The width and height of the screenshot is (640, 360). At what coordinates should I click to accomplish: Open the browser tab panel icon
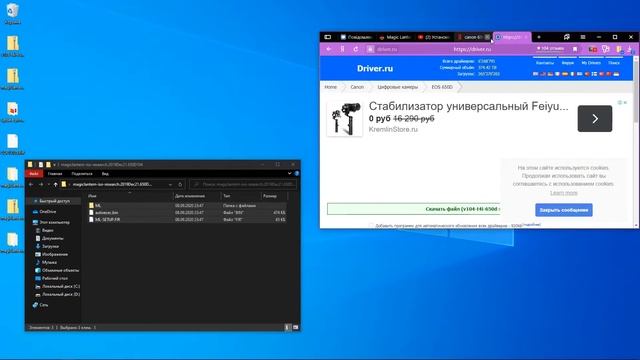(x=327, y=37)
